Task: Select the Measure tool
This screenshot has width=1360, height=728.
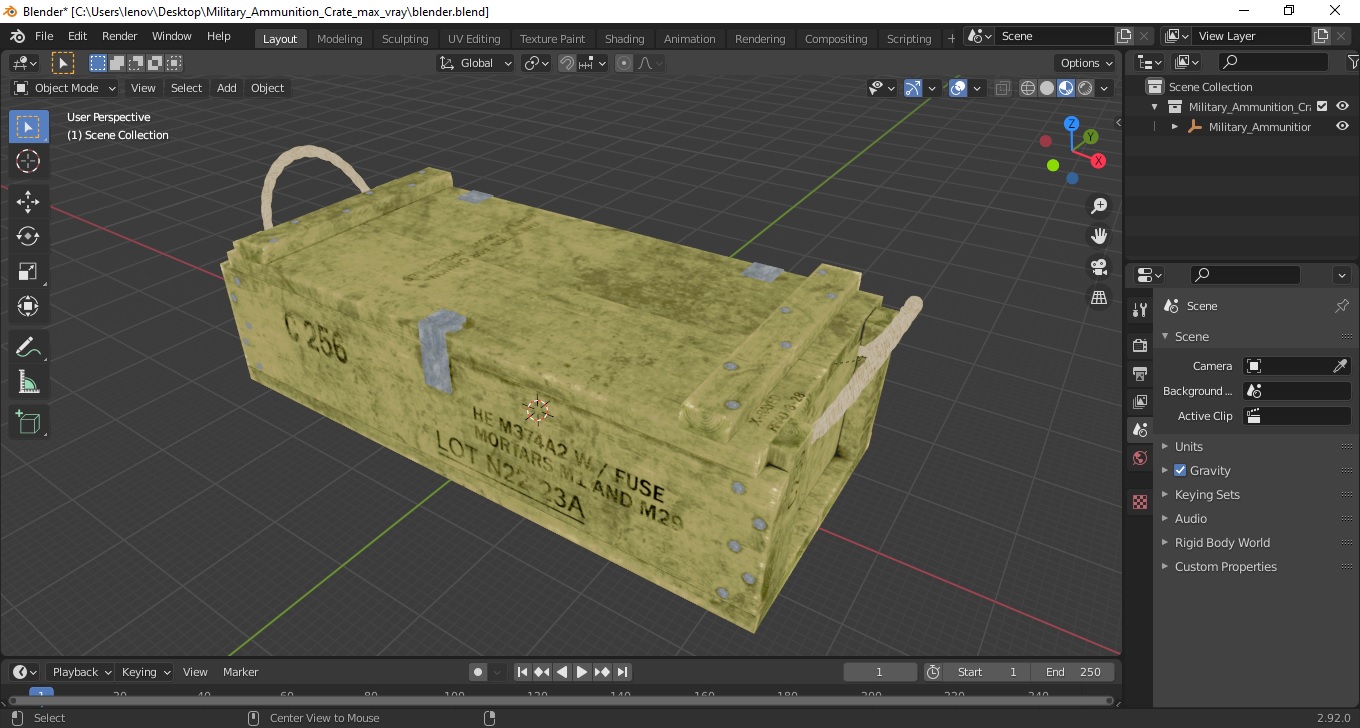Action: [28, 382]
